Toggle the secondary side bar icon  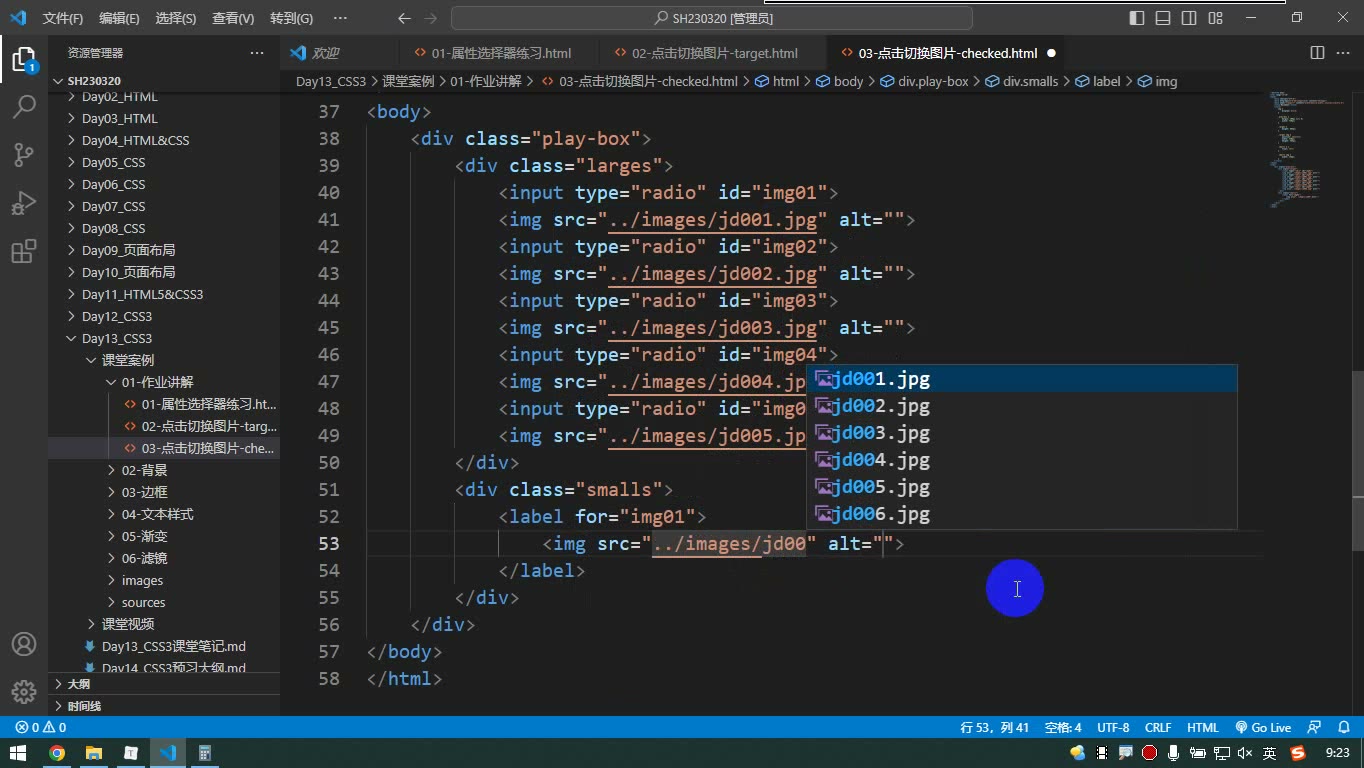coord(1189,18)
